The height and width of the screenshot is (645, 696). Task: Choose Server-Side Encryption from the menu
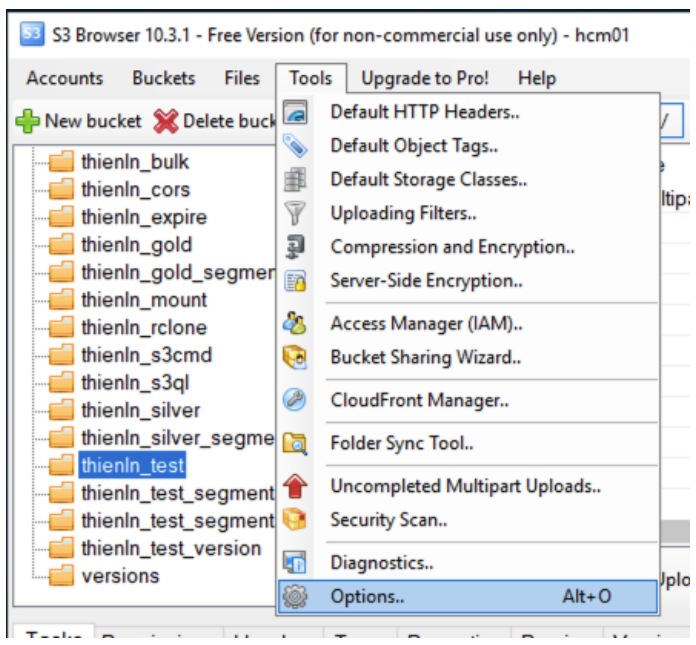[426, 281]
